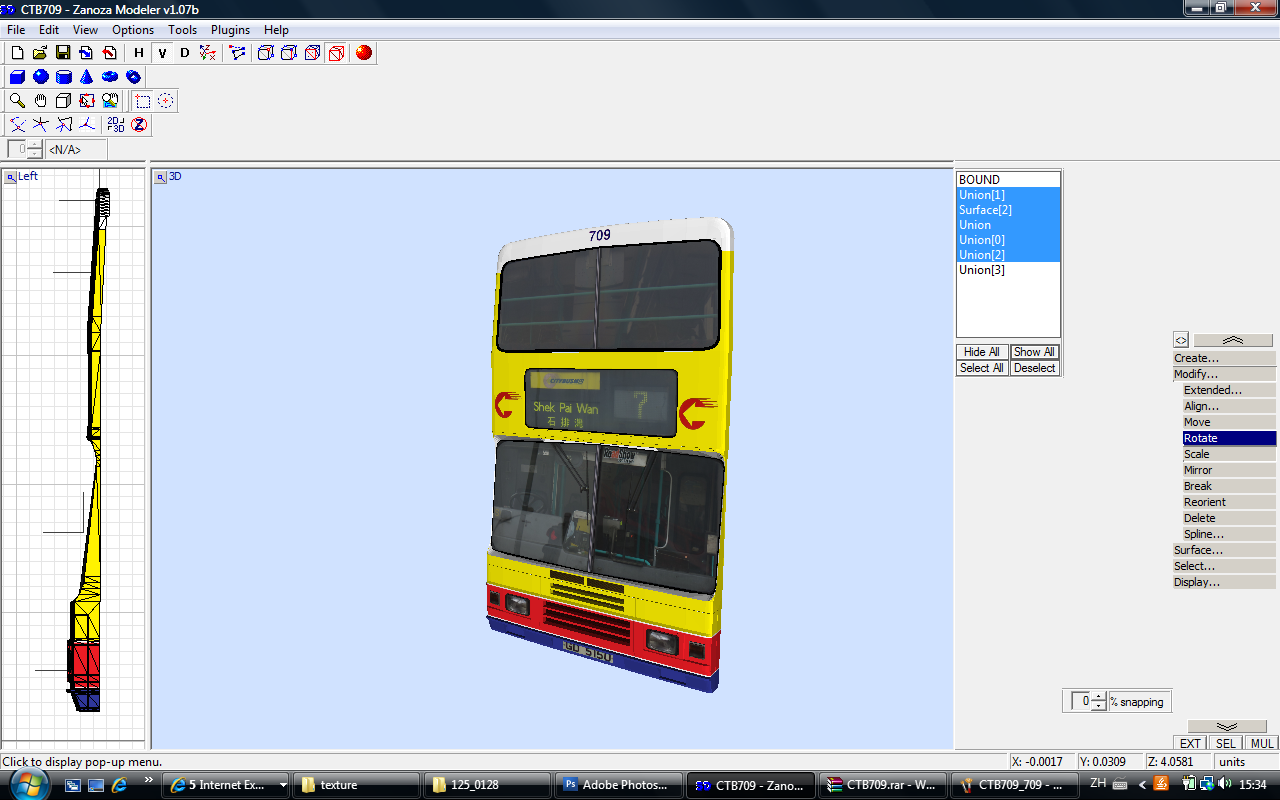Create a cone primitive
Viewport: 1280px width, 800px height.
(x=87, y=77)
